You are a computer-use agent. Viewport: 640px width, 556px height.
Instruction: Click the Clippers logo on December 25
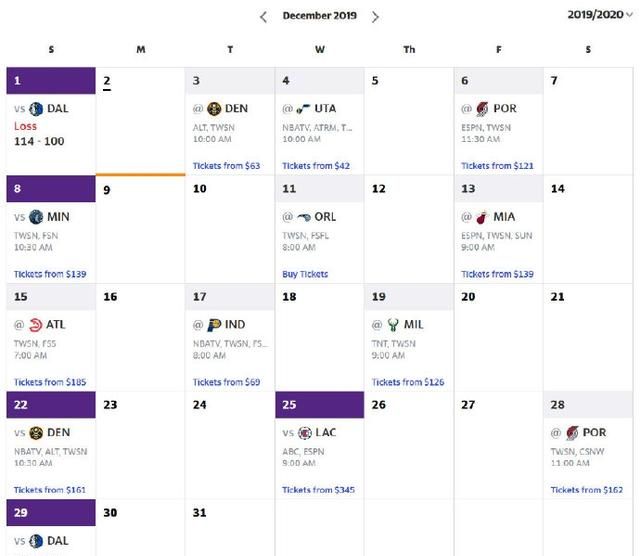pyautogui.click(x=305, y=433)
